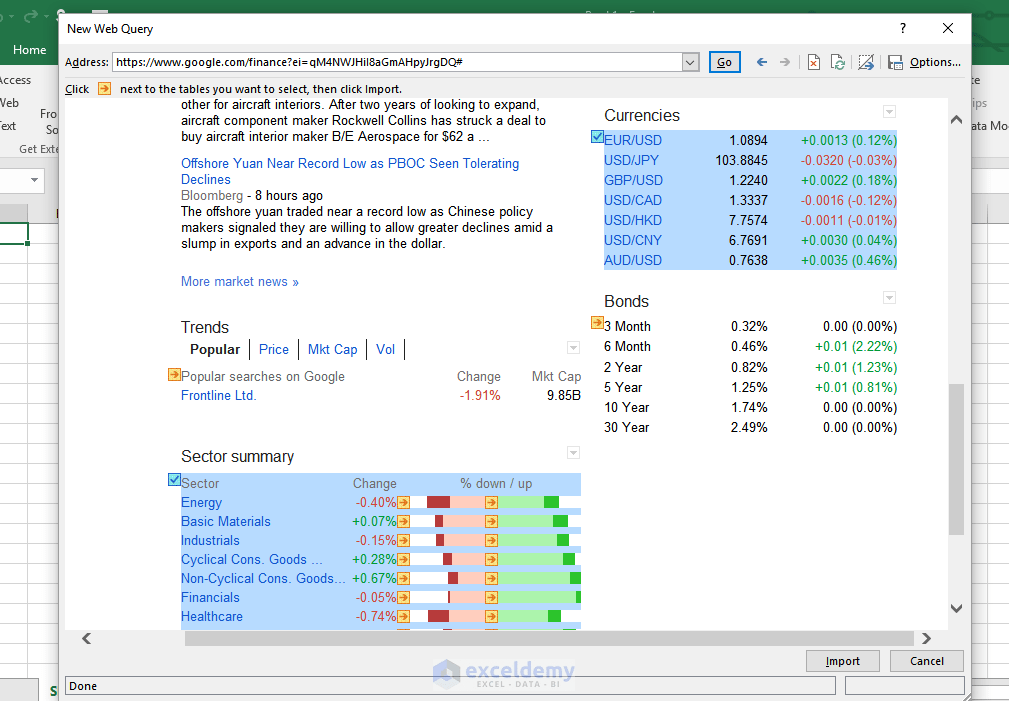Expand the Address bar dropdown

(x=690, y=62)
